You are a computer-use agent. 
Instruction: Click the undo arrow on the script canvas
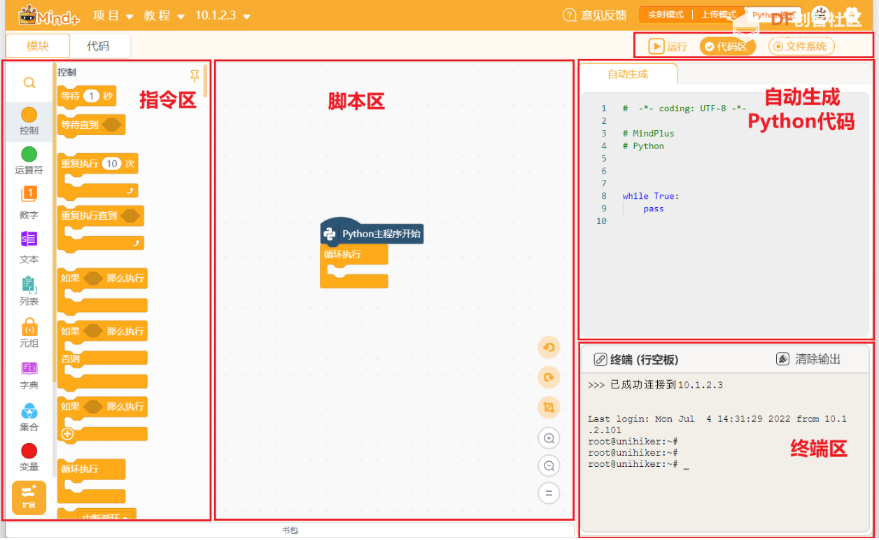coord(548,347)
